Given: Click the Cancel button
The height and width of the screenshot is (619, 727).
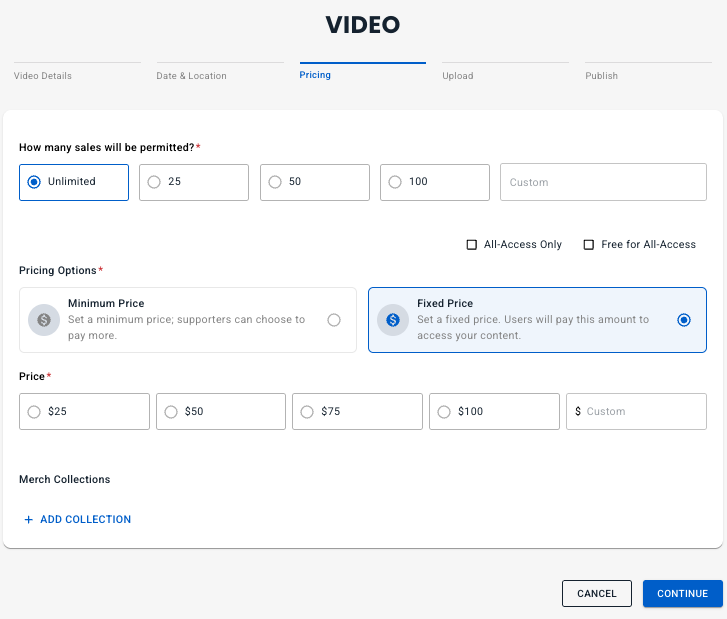Looking at the screenshot, I should 597,594.
